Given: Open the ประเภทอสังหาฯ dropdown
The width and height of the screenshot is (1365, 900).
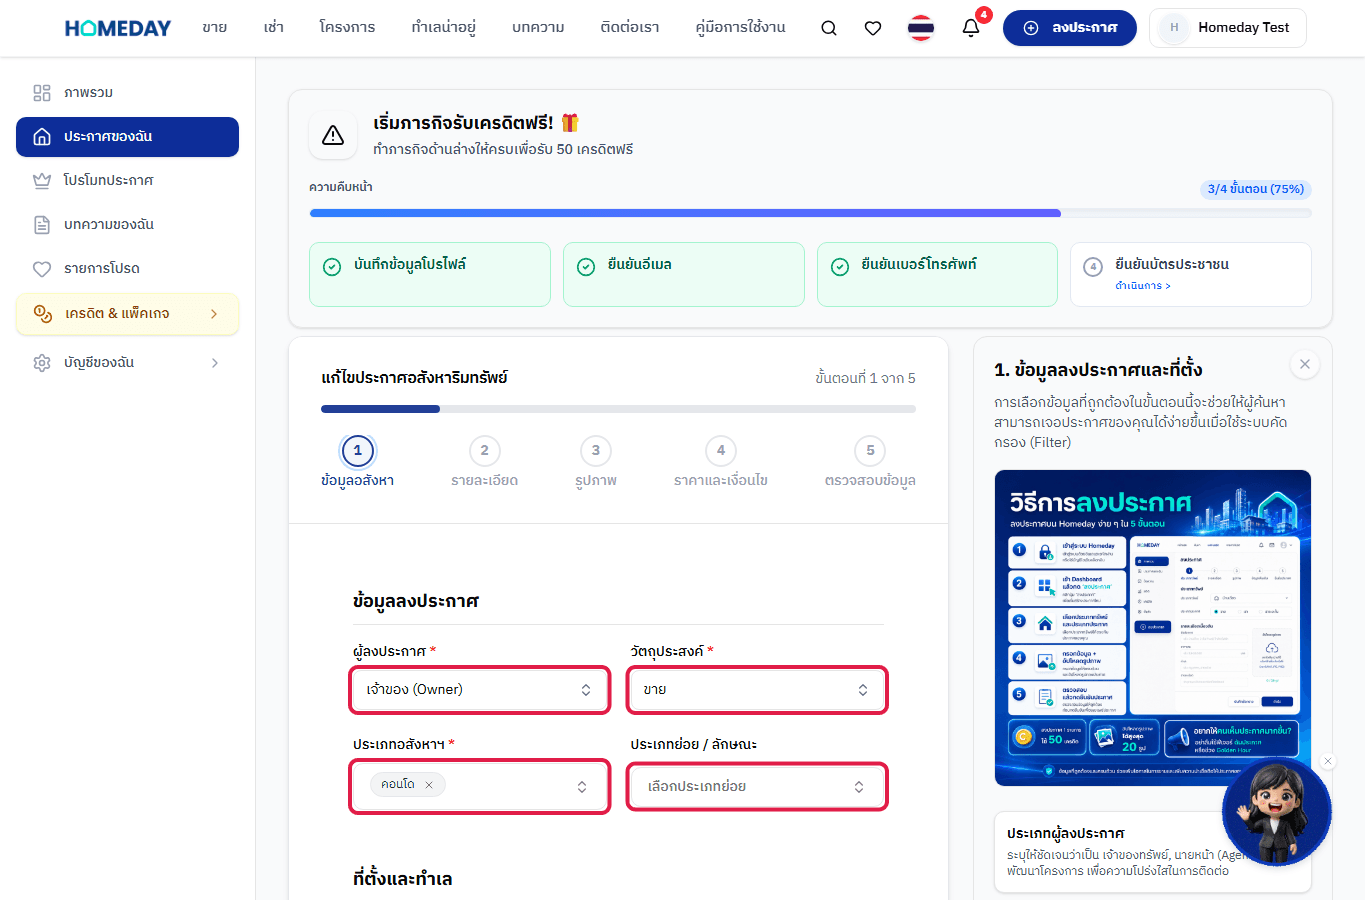Looking at the screenshot, I should coord(480,786).
